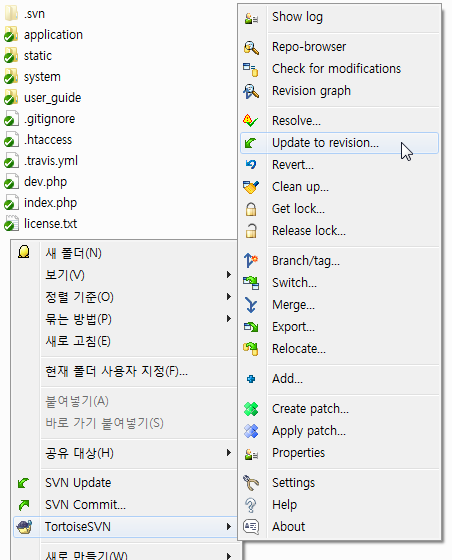Select the static folder
This screenshot has height=560, width=452.
(x=28, y=56)
